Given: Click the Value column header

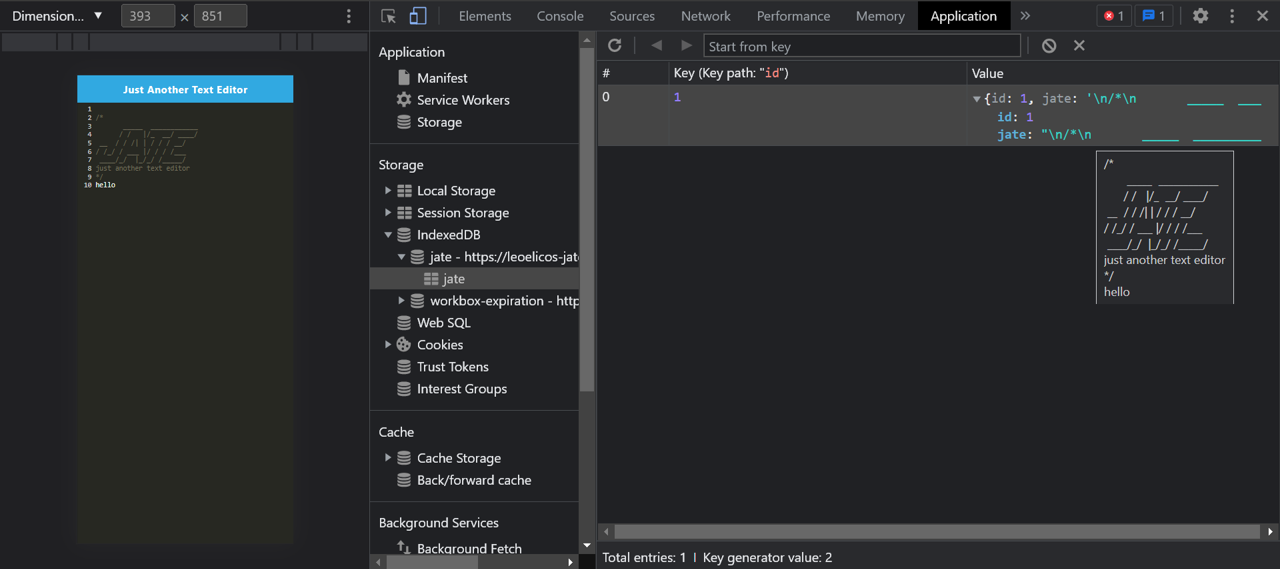Looking at the screenshot, I should pyautogui.click(x=1123, y=73).
